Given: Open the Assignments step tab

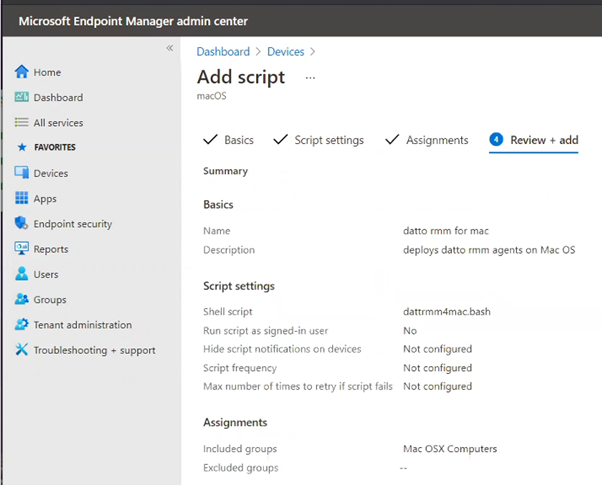Looking at the screenshot, I should coord(427,140).
